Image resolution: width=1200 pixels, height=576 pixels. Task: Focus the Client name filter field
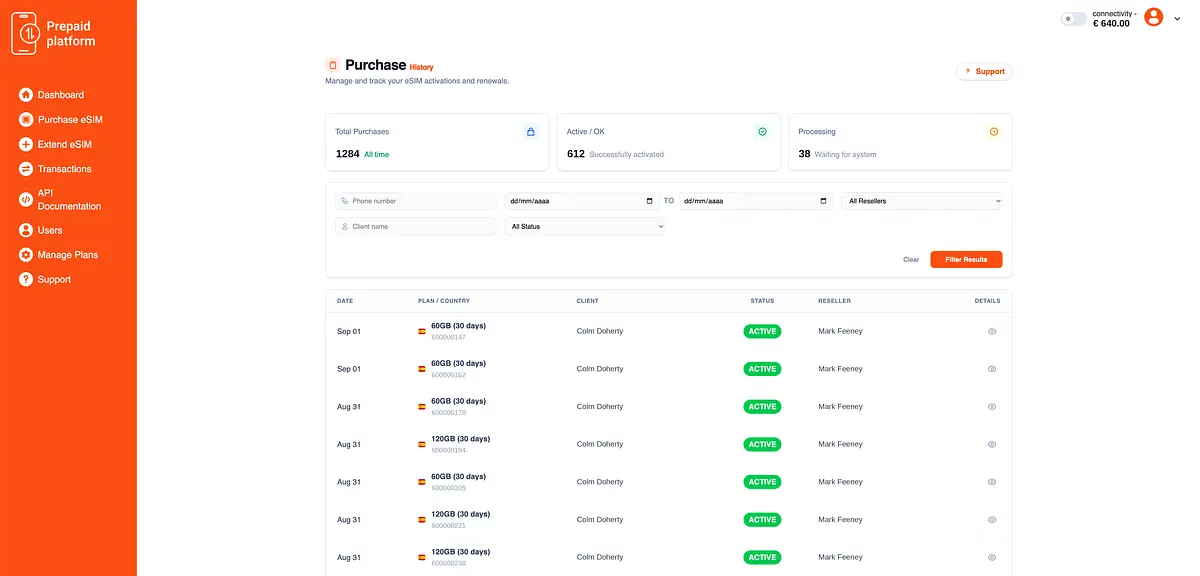[416, 227]
